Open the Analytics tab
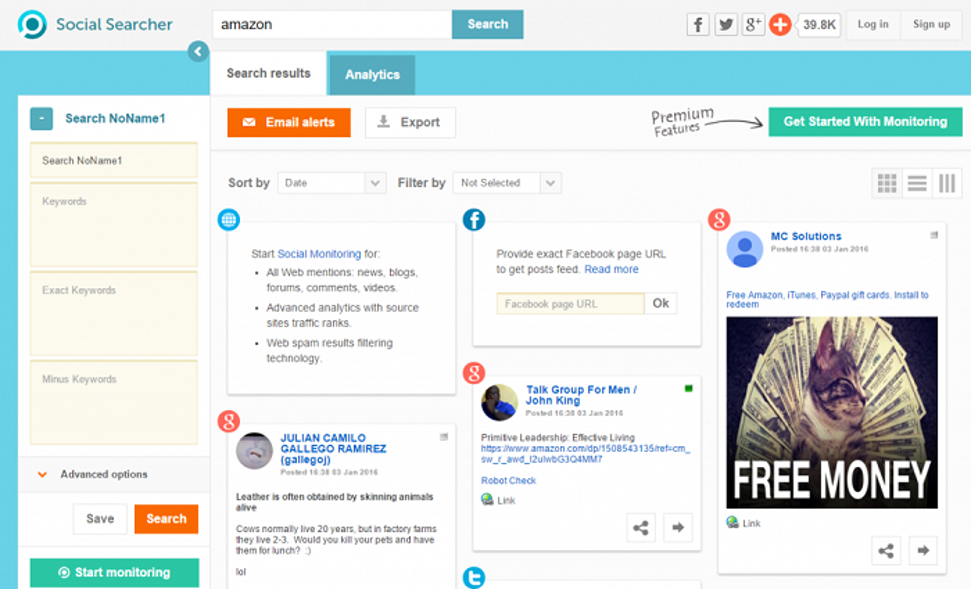 pos(372,75)
